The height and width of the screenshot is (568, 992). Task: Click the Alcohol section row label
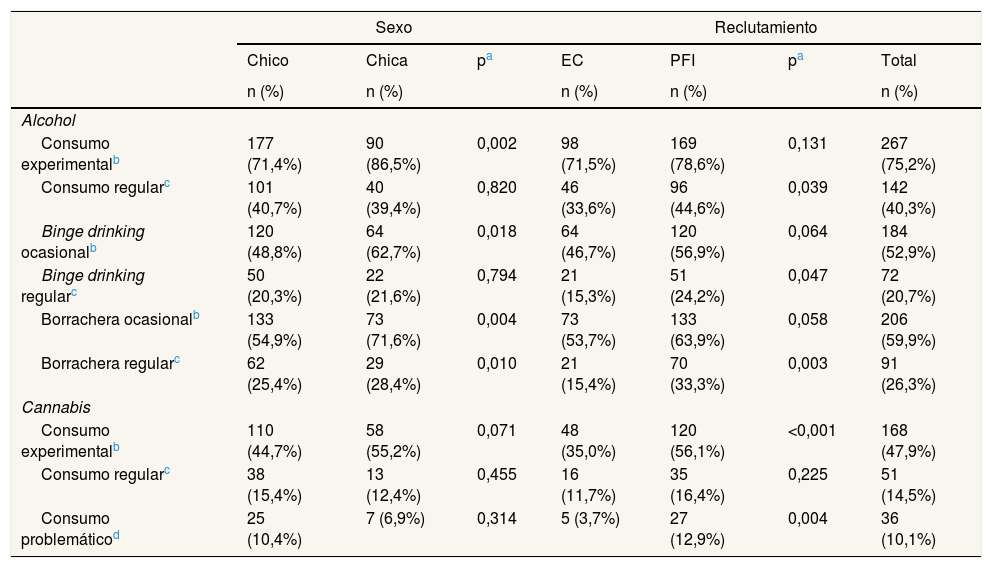[49, 121]
